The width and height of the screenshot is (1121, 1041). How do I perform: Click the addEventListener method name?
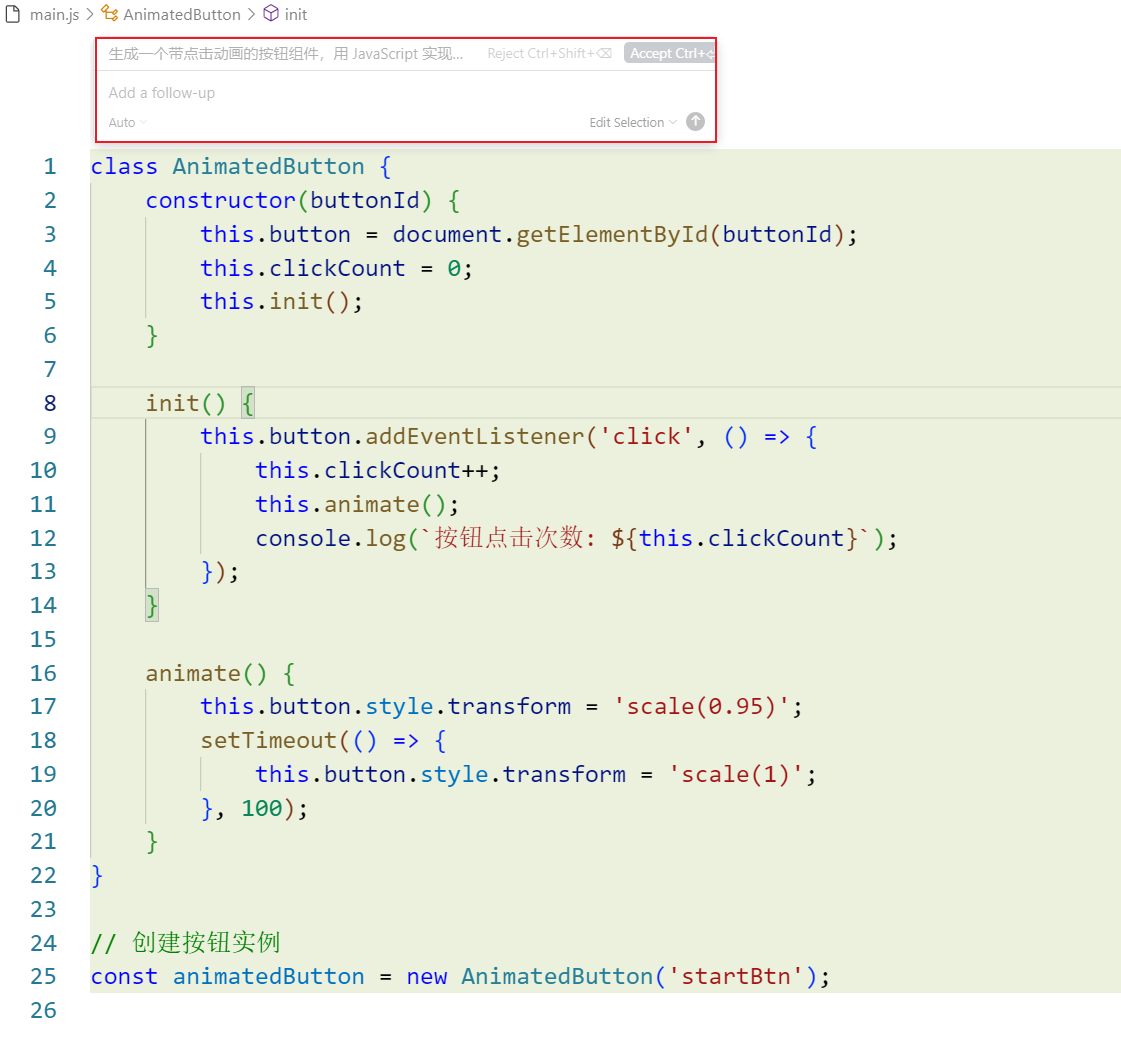pos(474,437)
